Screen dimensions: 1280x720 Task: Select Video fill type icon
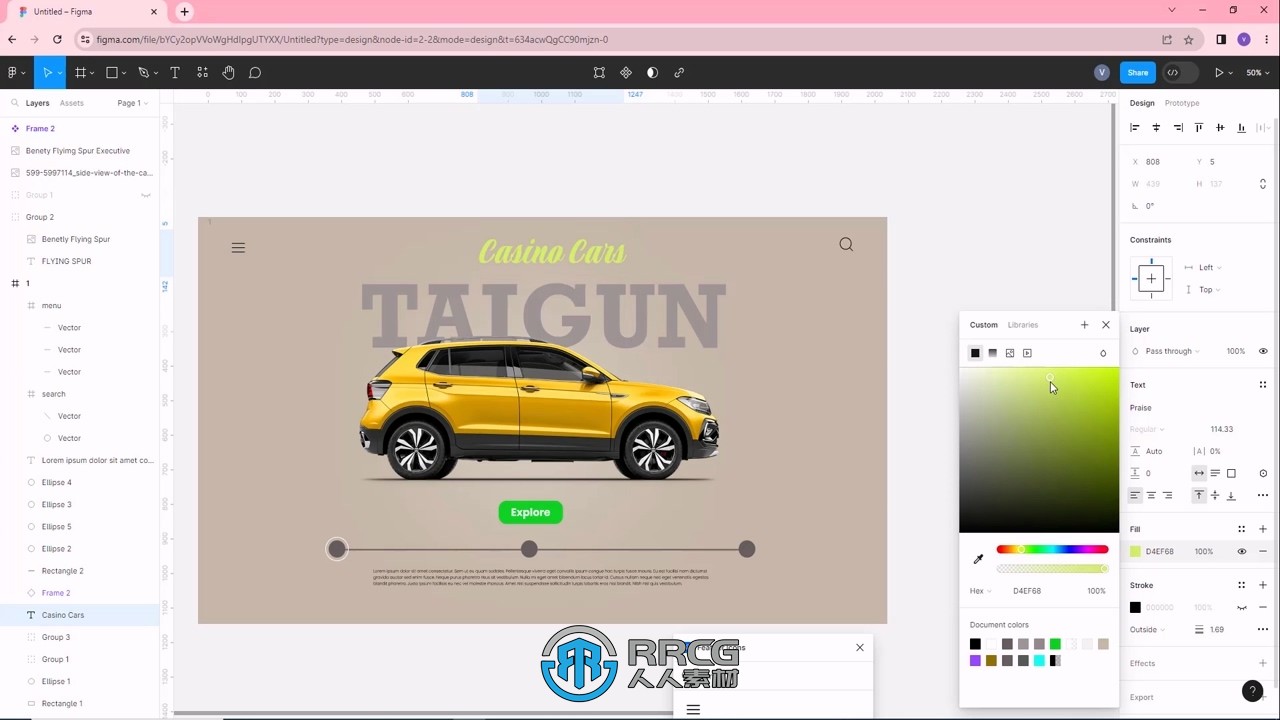[x=1027, y=353]
